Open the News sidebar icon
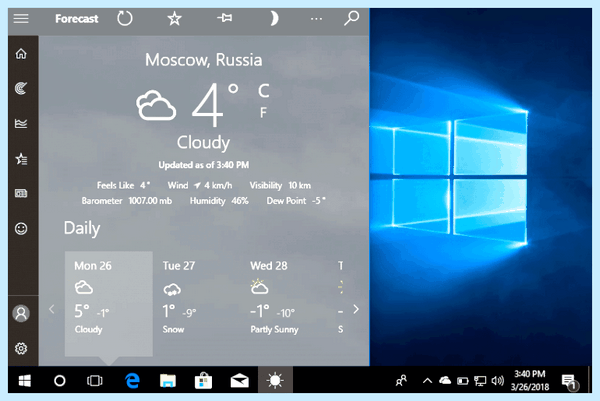 [x=21, y=193]
